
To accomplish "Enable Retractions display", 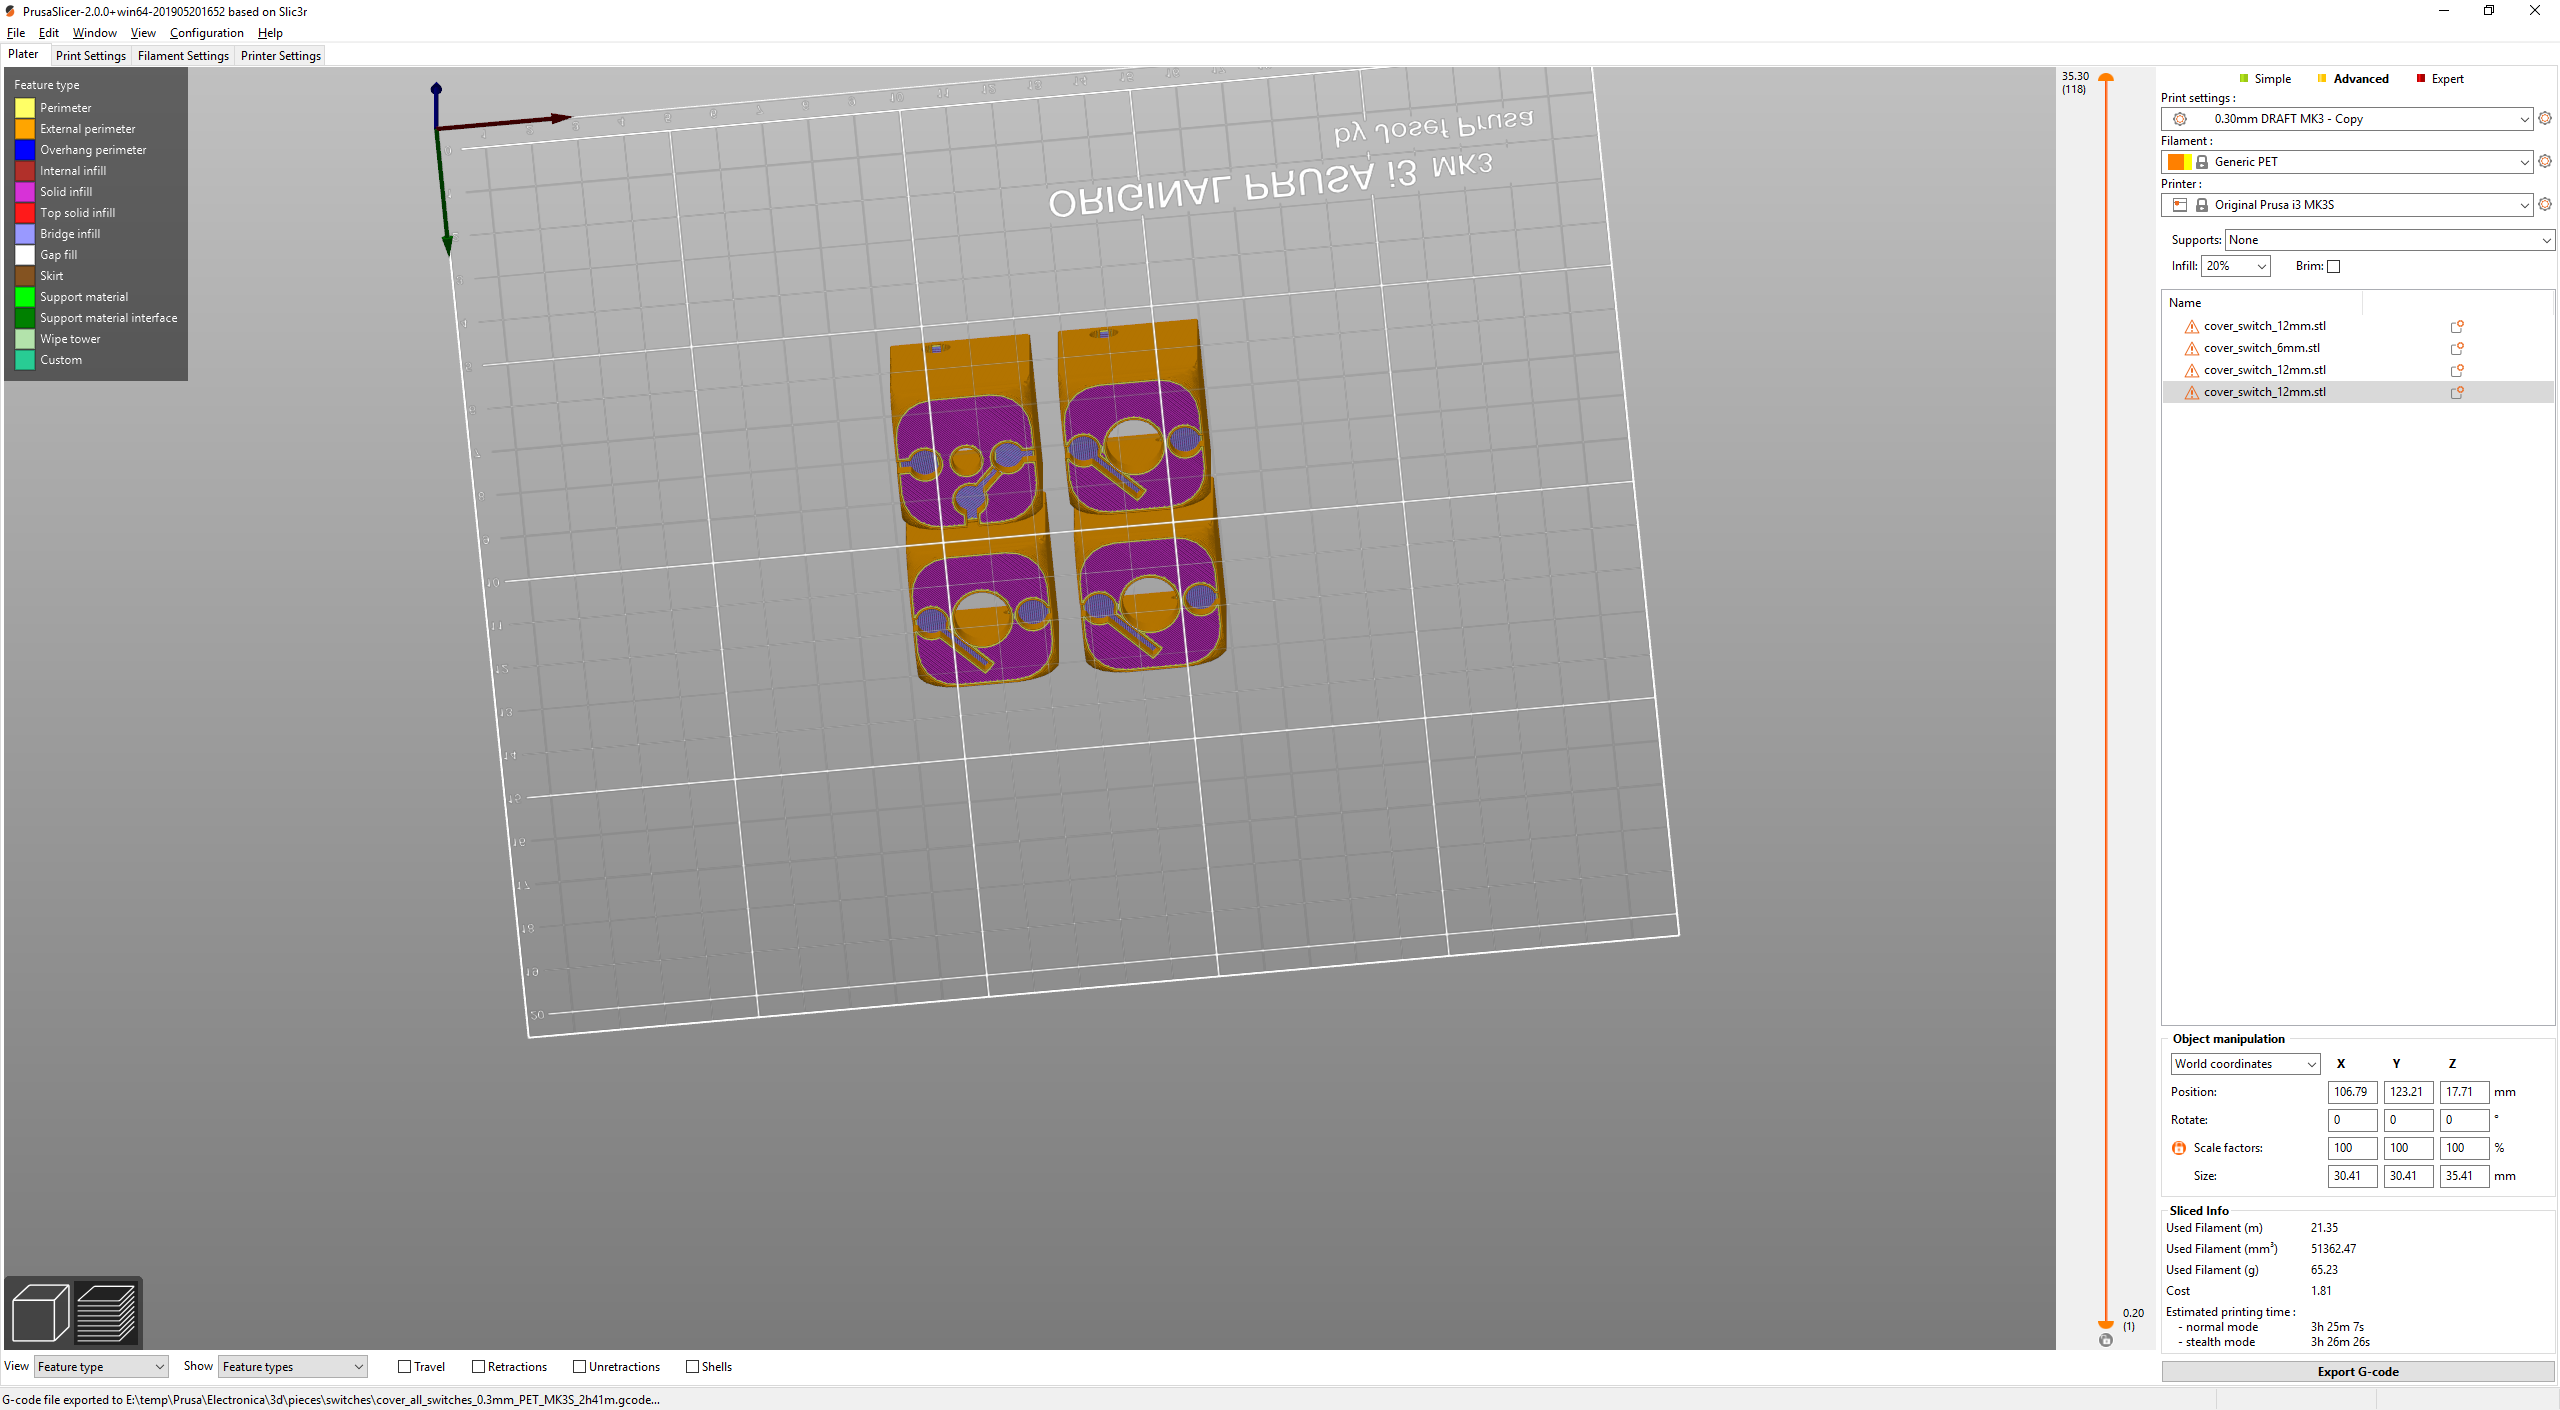I will pos(479,1367).
